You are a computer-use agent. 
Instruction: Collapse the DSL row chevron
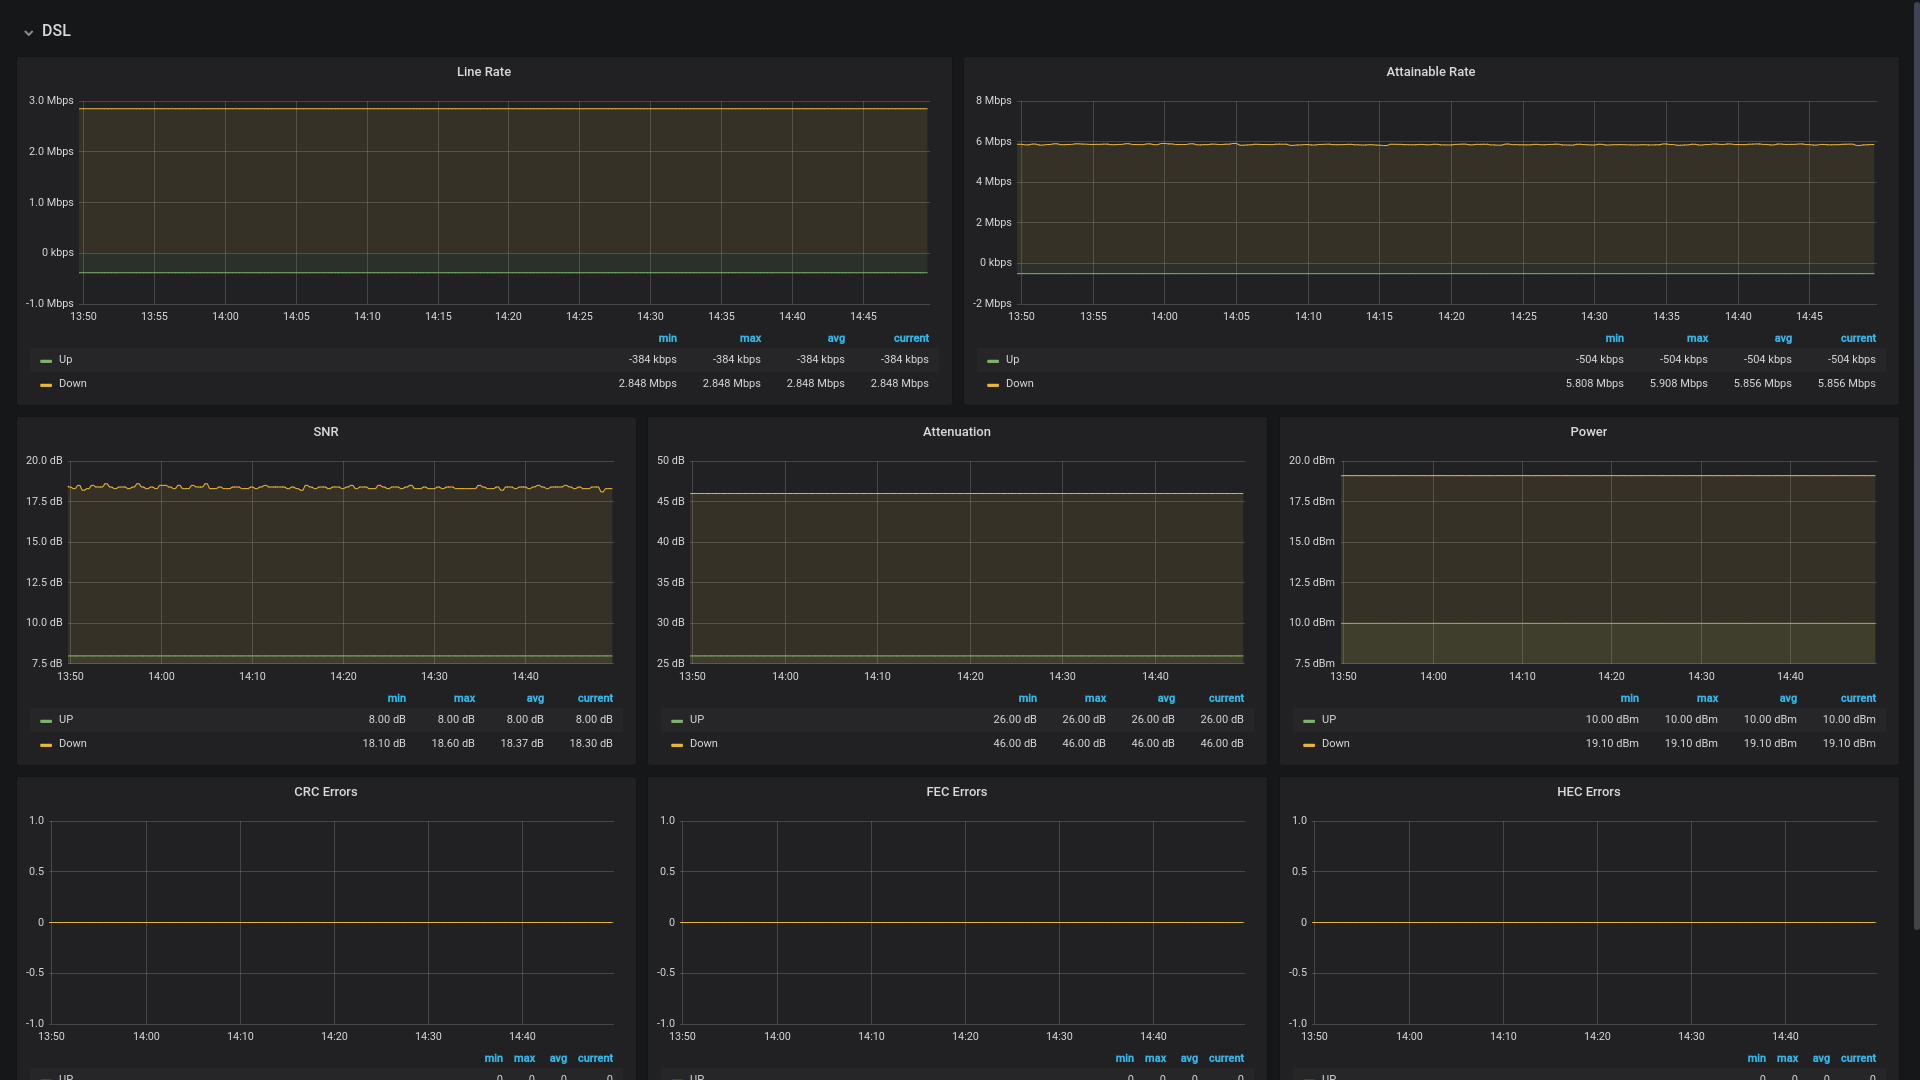tap(28, 32)
